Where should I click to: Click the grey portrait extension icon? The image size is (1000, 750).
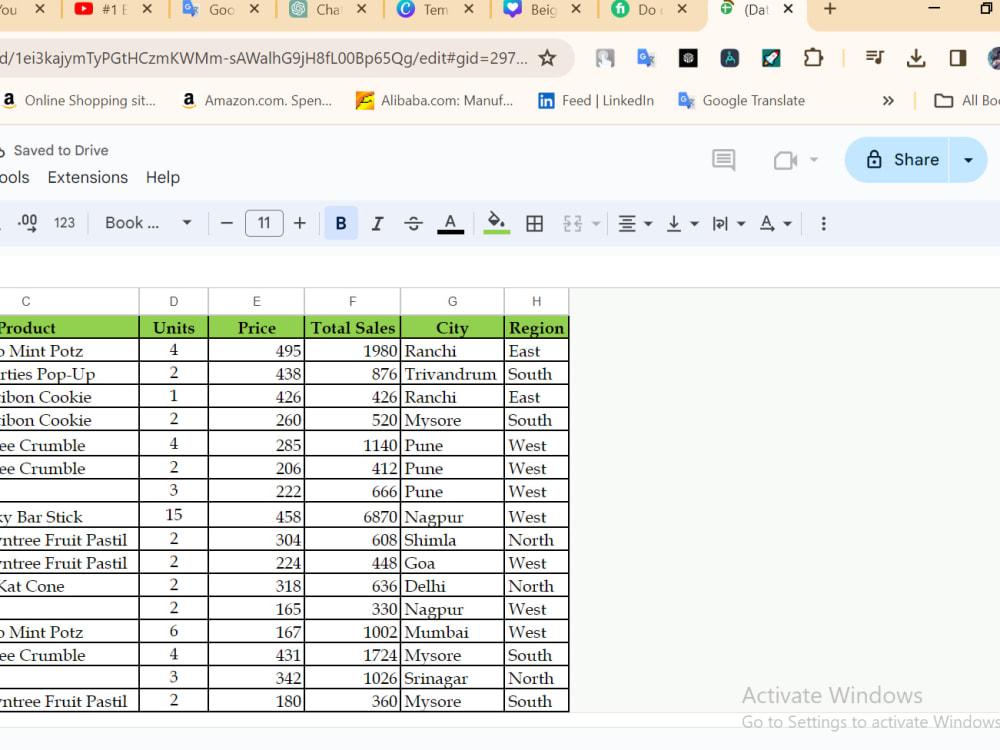point(605,58)
